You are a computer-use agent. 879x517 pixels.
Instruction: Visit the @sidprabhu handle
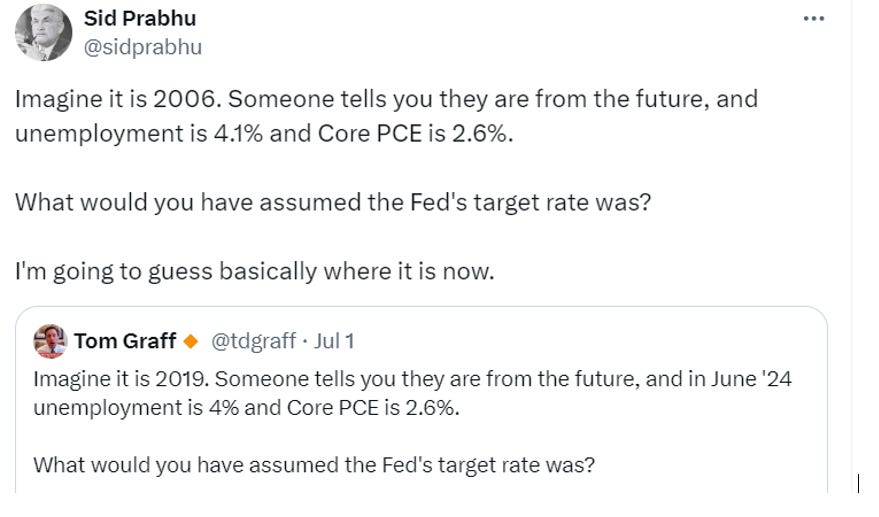click(143, 46)
